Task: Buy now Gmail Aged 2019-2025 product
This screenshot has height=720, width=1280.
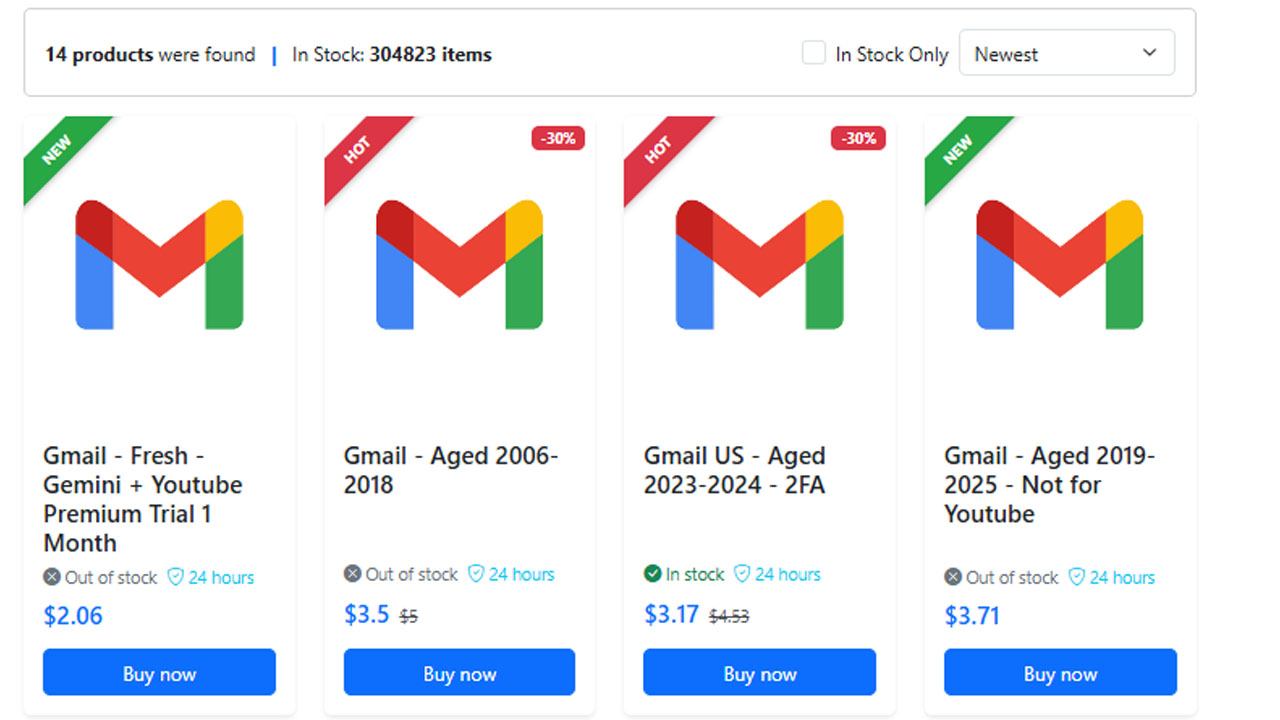Action: [1060, 673]
